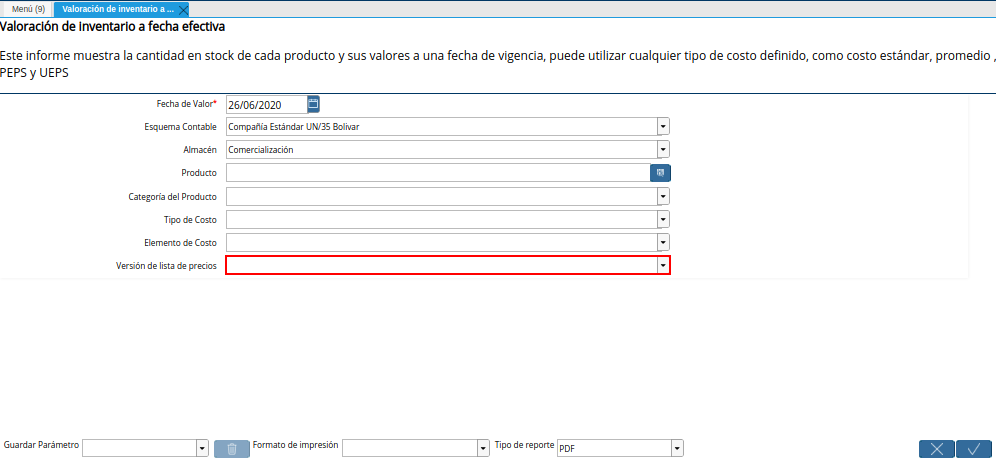Click the Fecha de Valor date field
The width and height of the screenshot is (996, 459).
click(266, 104)
